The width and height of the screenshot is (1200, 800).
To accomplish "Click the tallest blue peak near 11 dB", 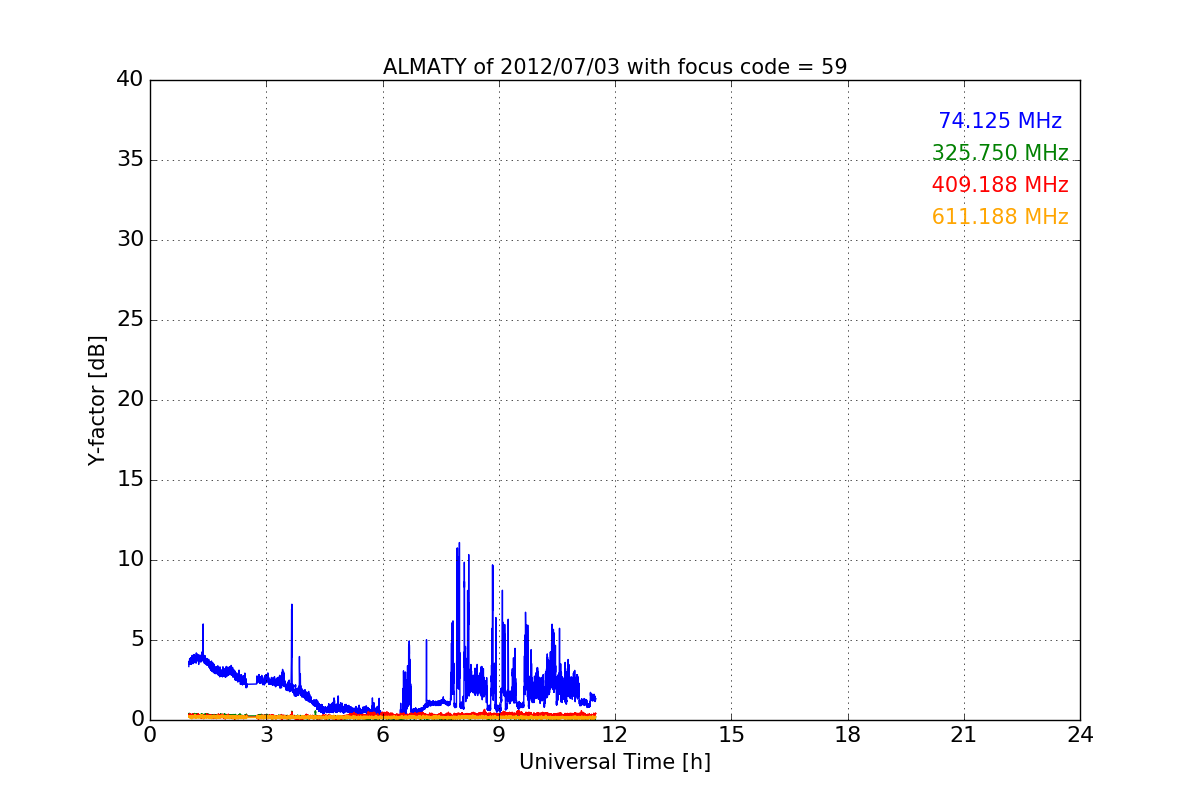I will coord(459,546).
